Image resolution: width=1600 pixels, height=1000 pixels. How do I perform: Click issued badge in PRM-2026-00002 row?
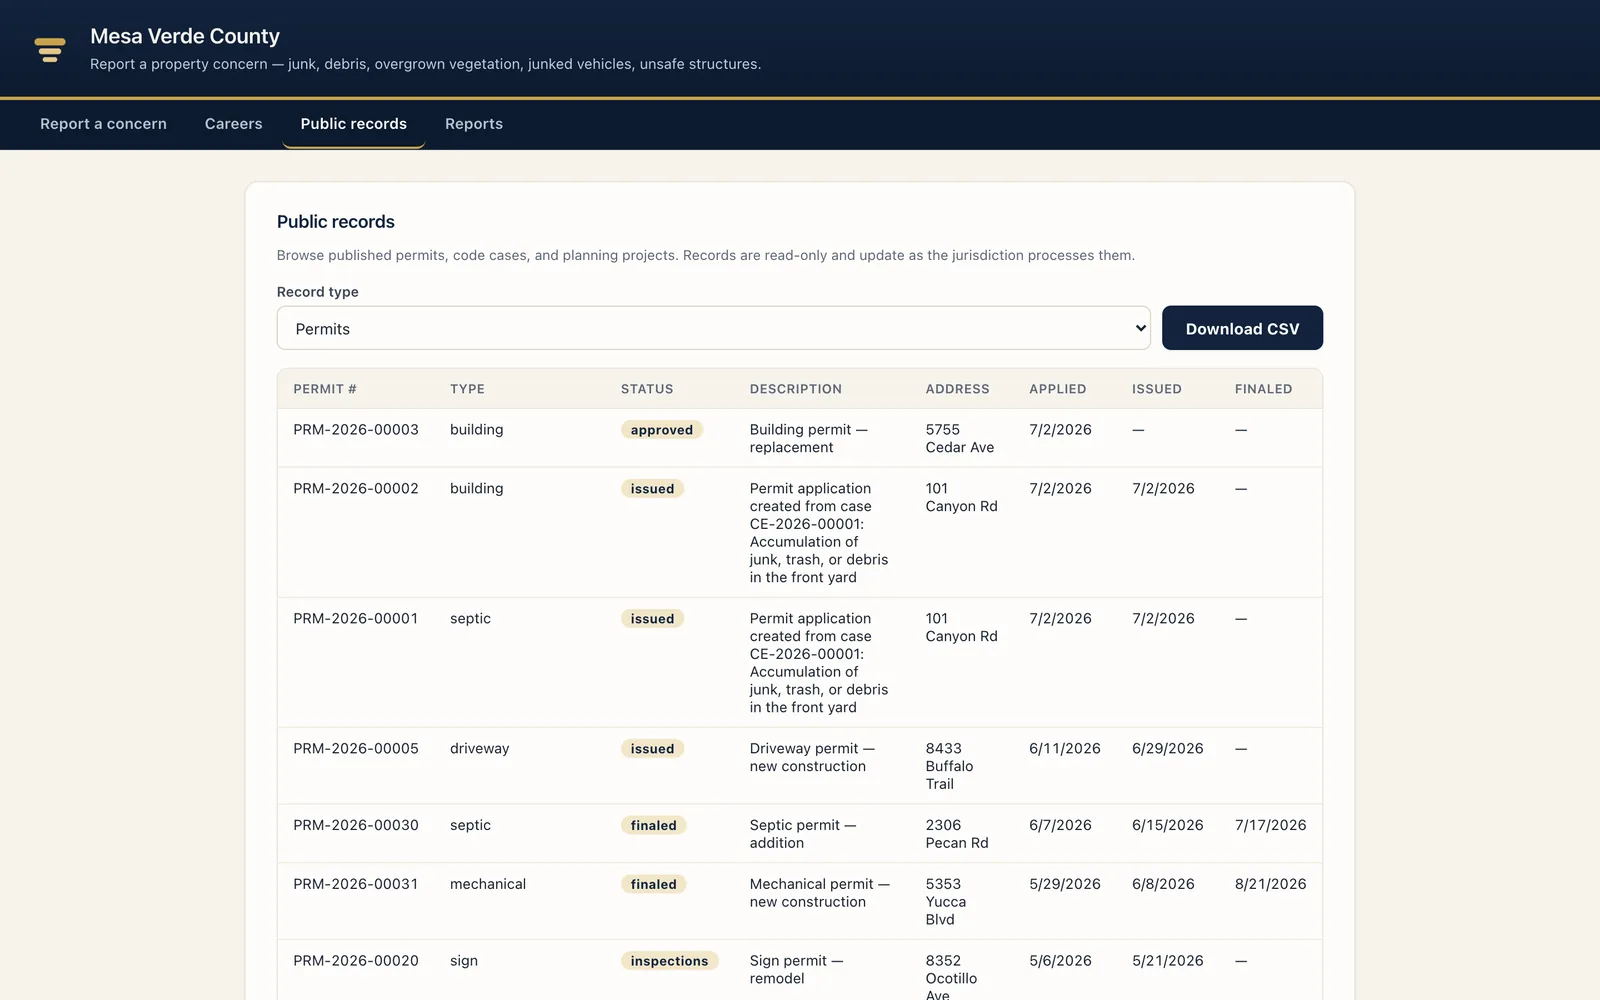(652, 489)
